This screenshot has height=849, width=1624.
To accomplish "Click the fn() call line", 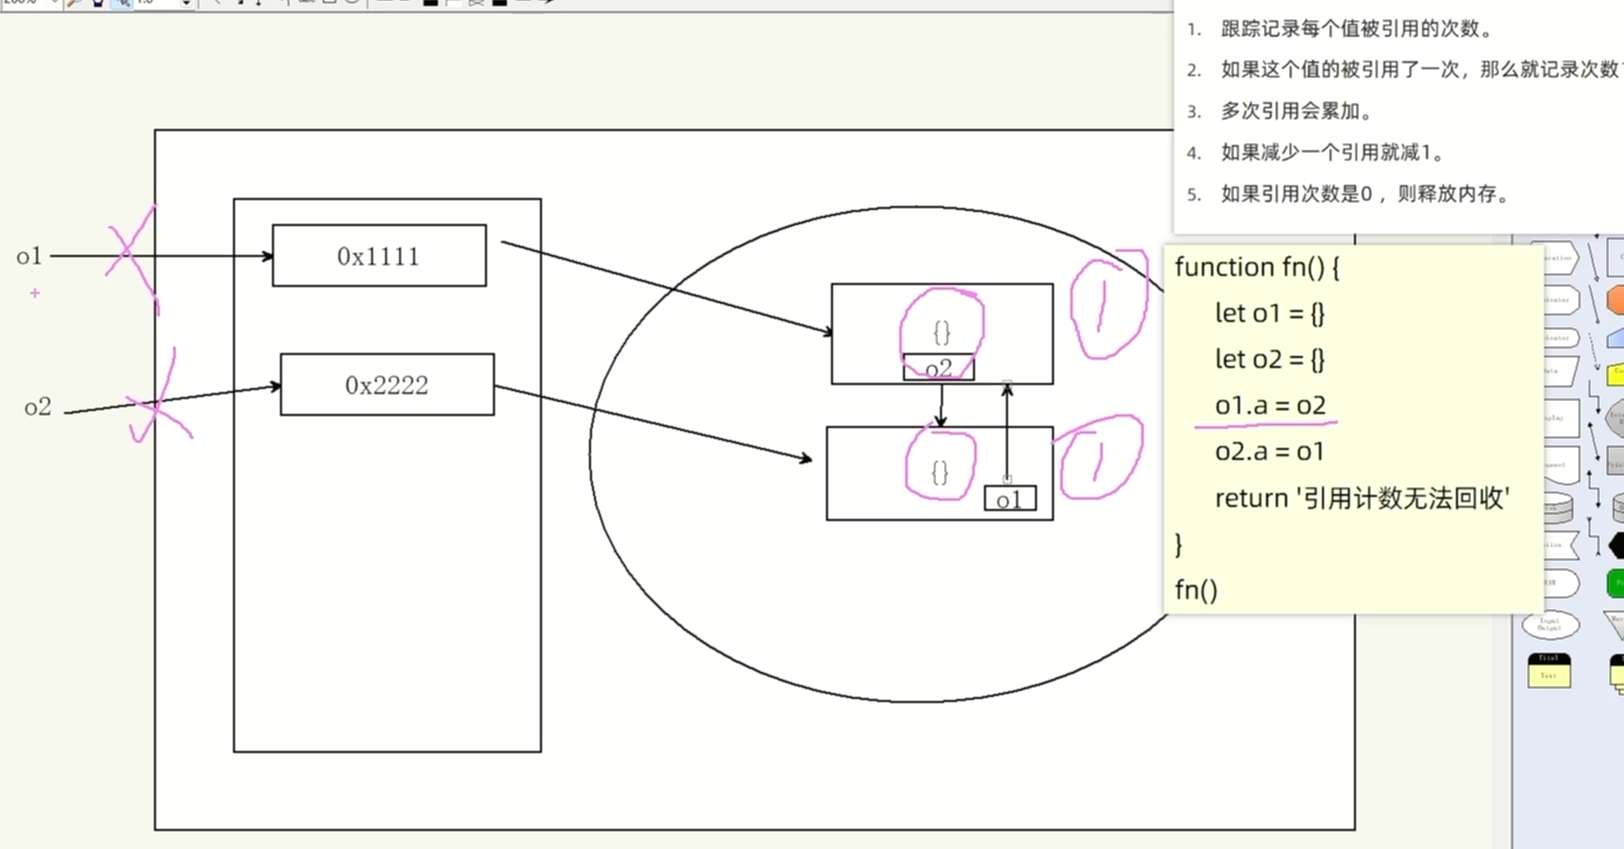I will coord(1196,589).
